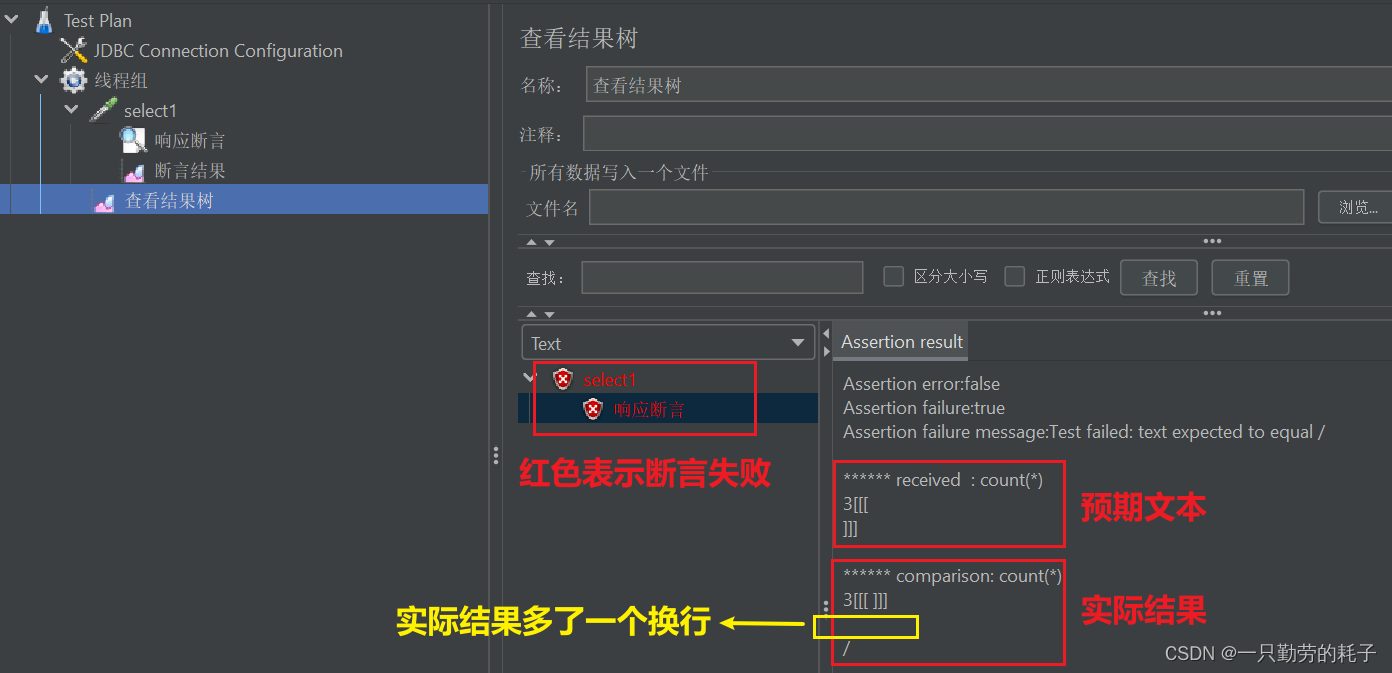
Task: Click the select1 sampler pipette icon
Action: [x=103, y=110]
